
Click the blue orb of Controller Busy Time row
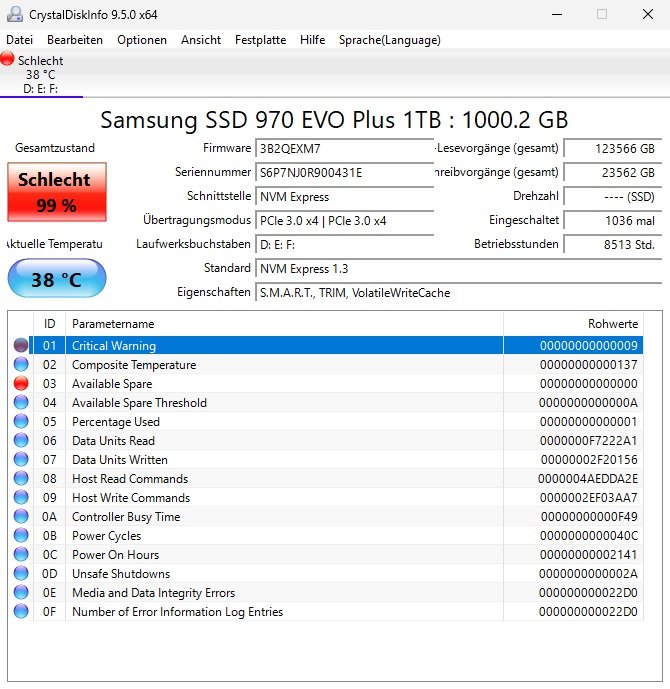[x=21, y=516]
